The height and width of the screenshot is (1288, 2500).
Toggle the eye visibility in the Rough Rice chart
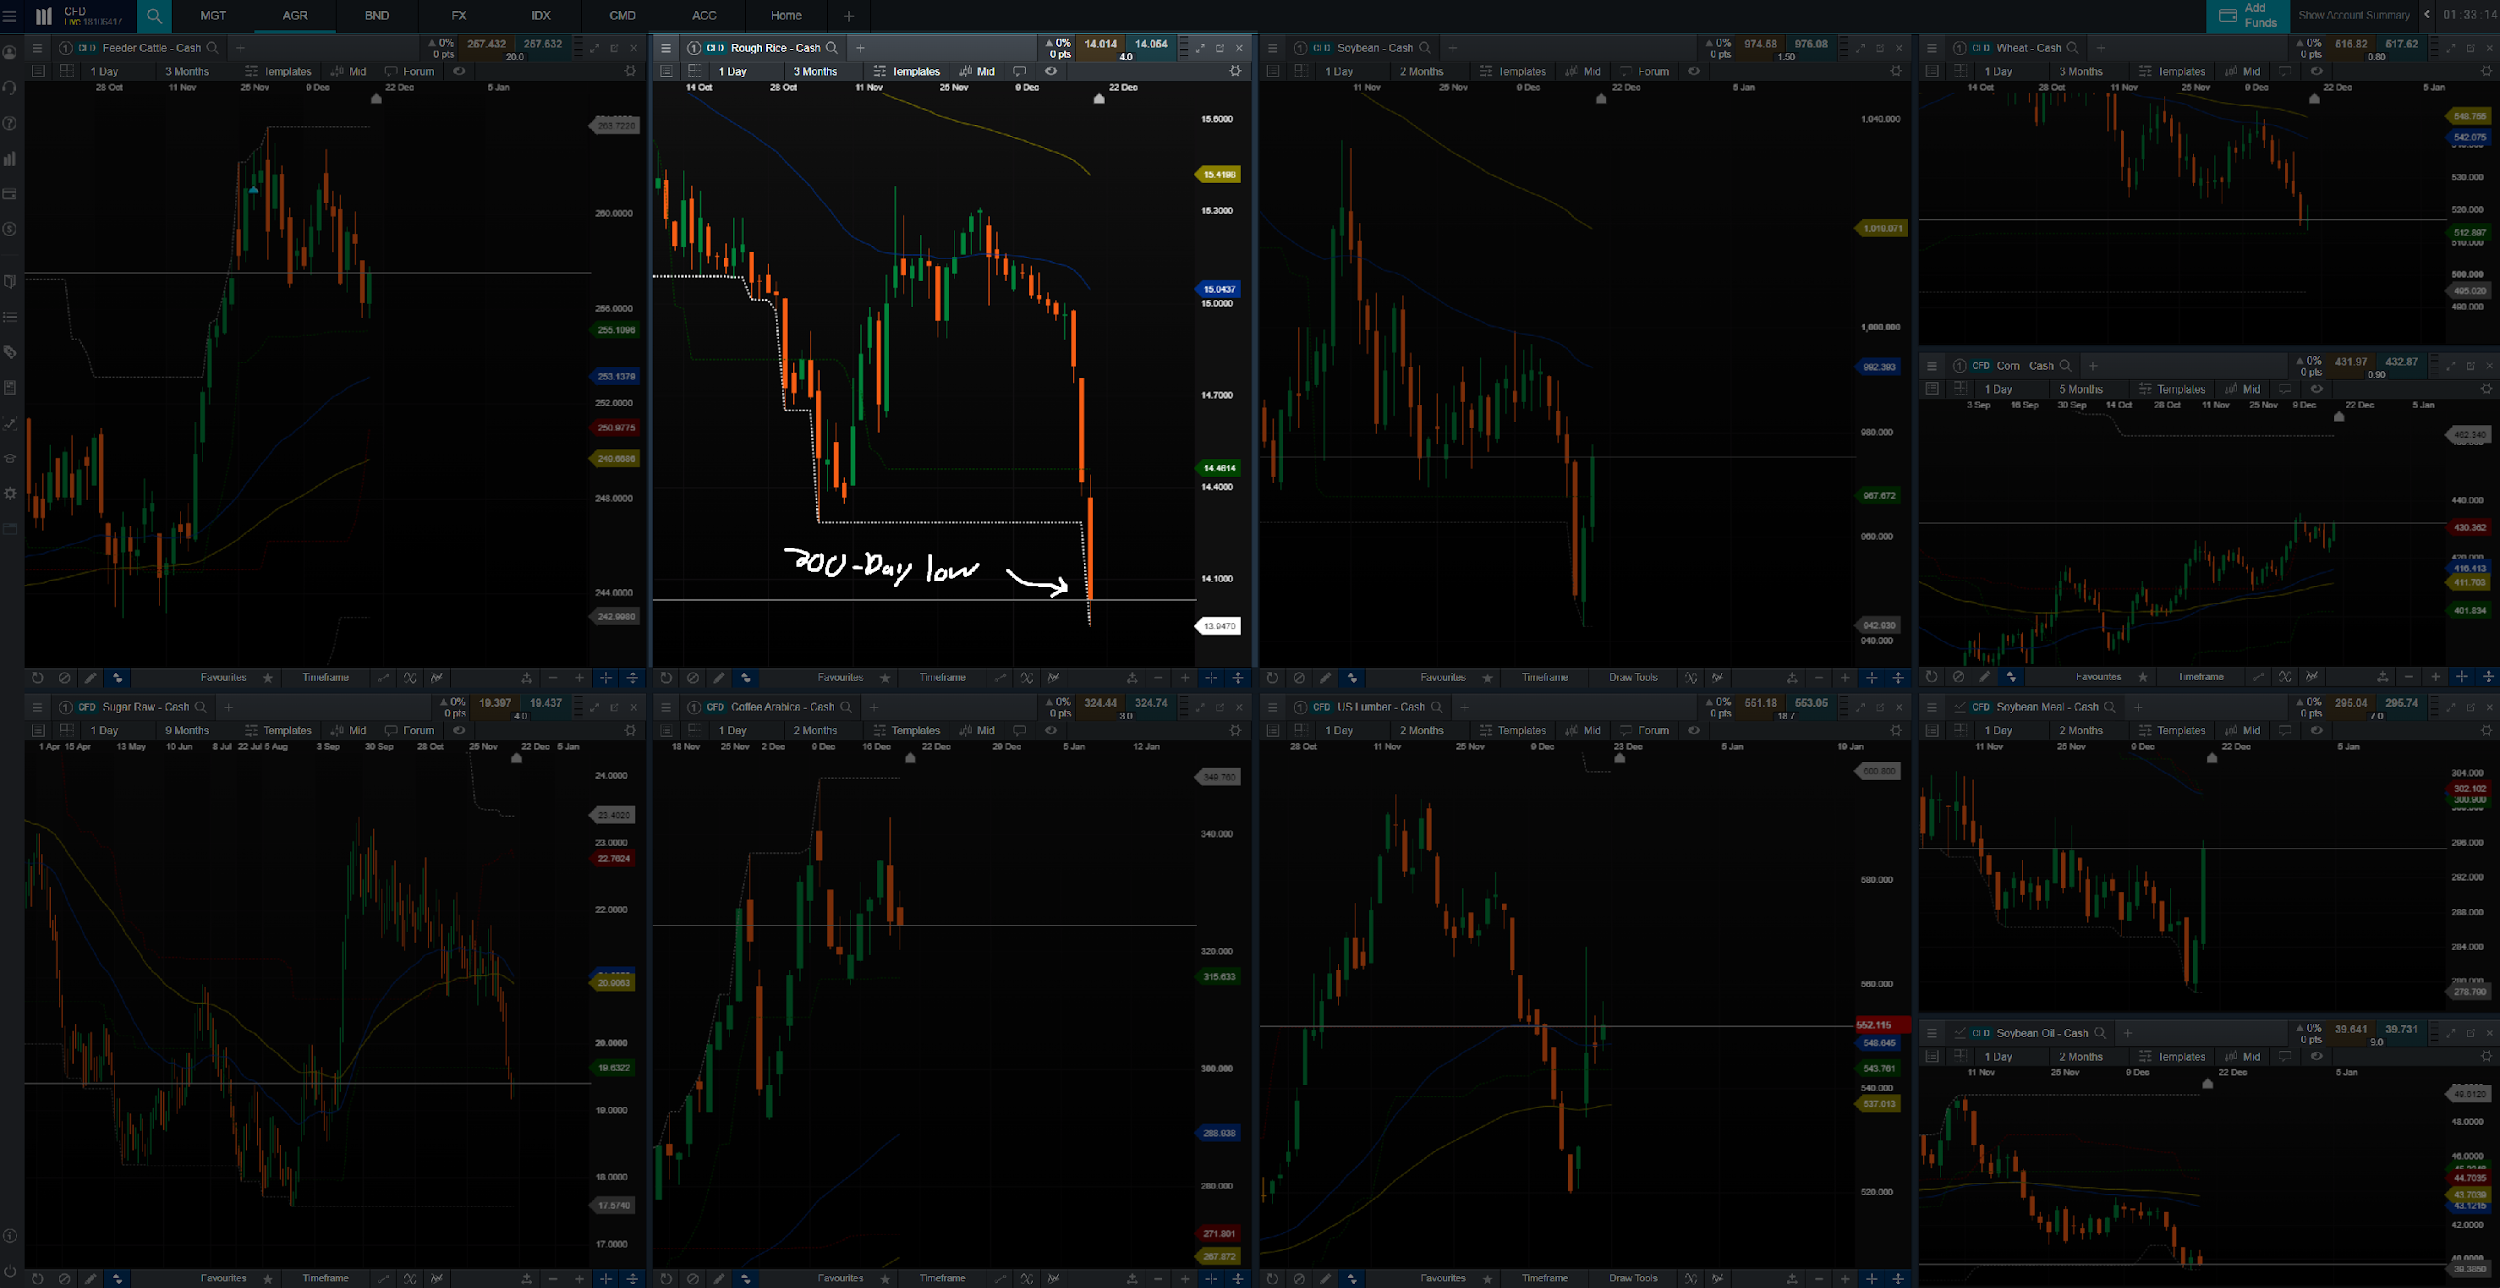click(x=1051, y=71)
